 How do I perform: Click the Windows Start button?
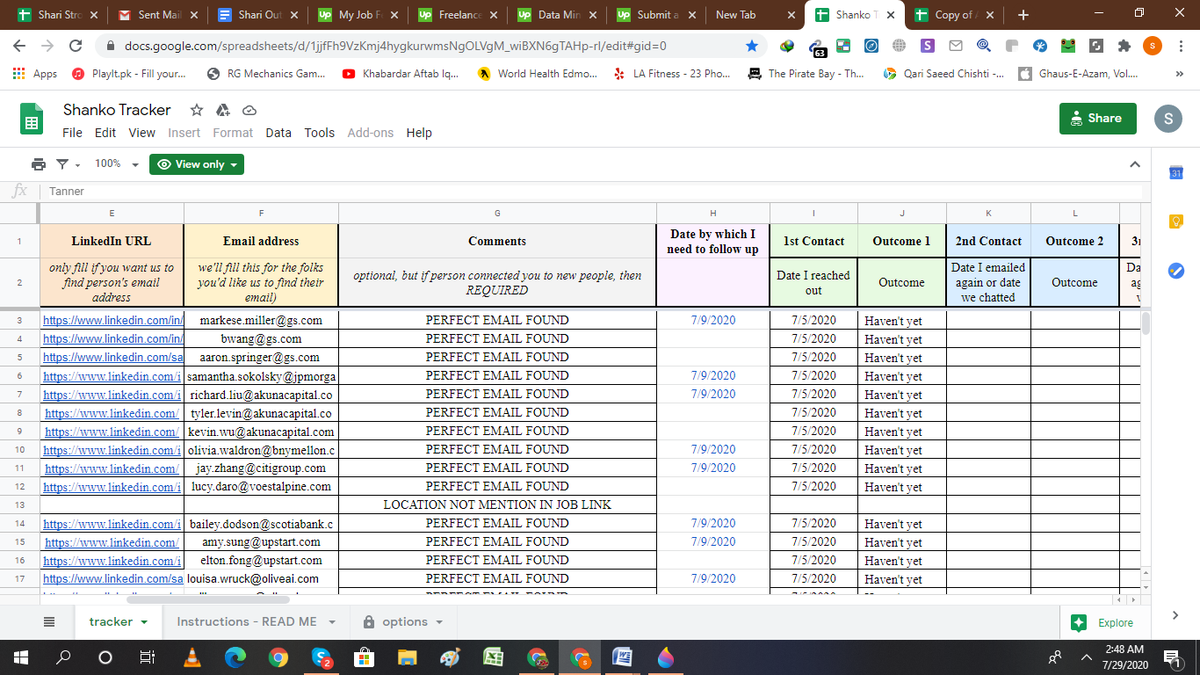(x=19, y=657)
